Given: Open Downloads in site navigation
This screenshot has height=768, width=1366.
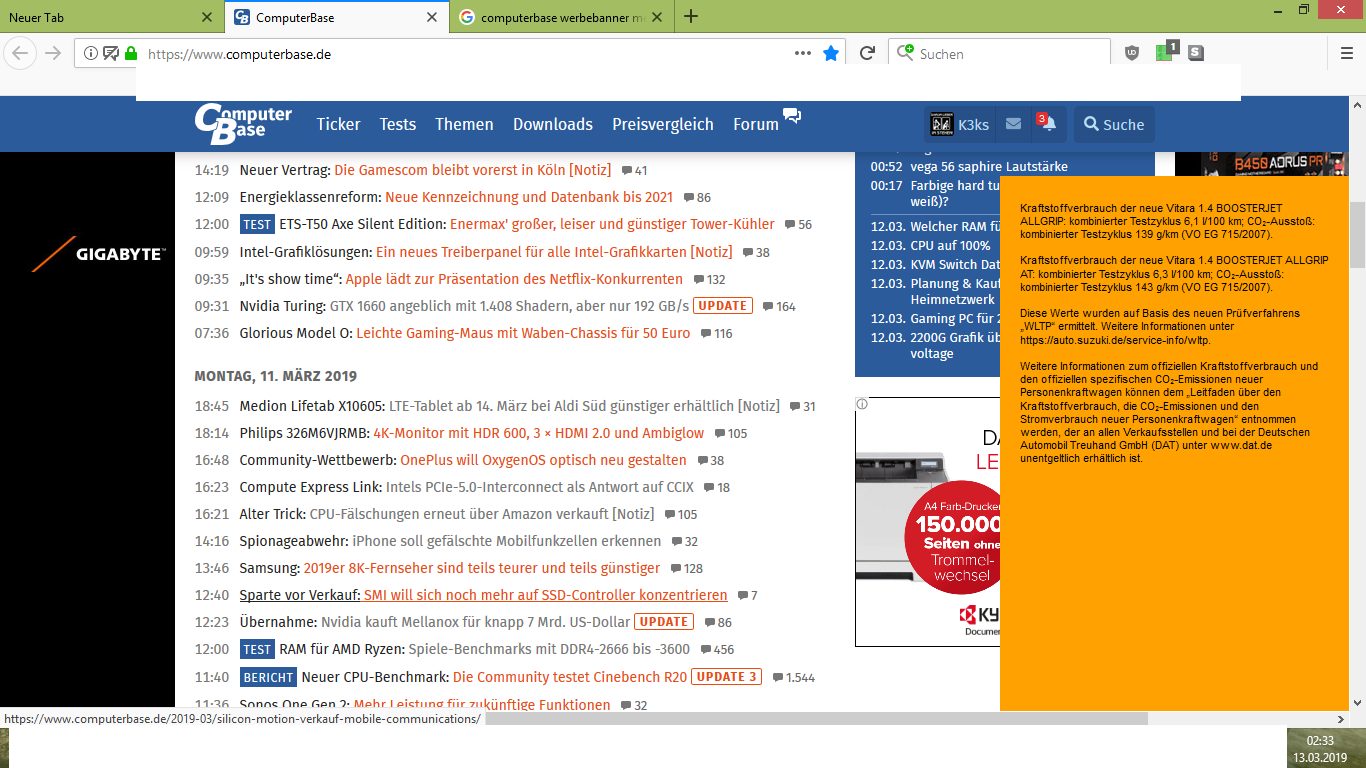Looking at the screenshot, I should pyautogui.click(x=553, y=124).
